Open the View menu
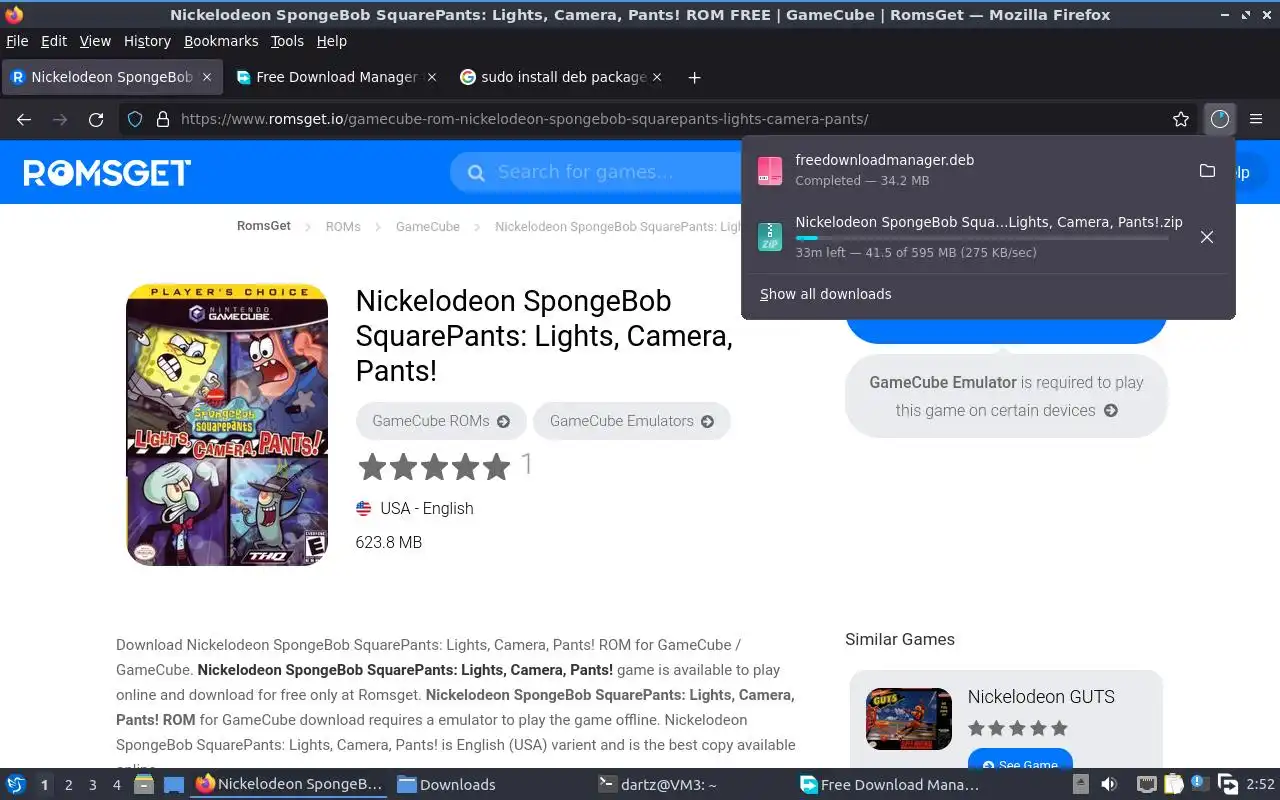Image resolution: width=1280 pixels, height=800 pixels. click(95, 41)
